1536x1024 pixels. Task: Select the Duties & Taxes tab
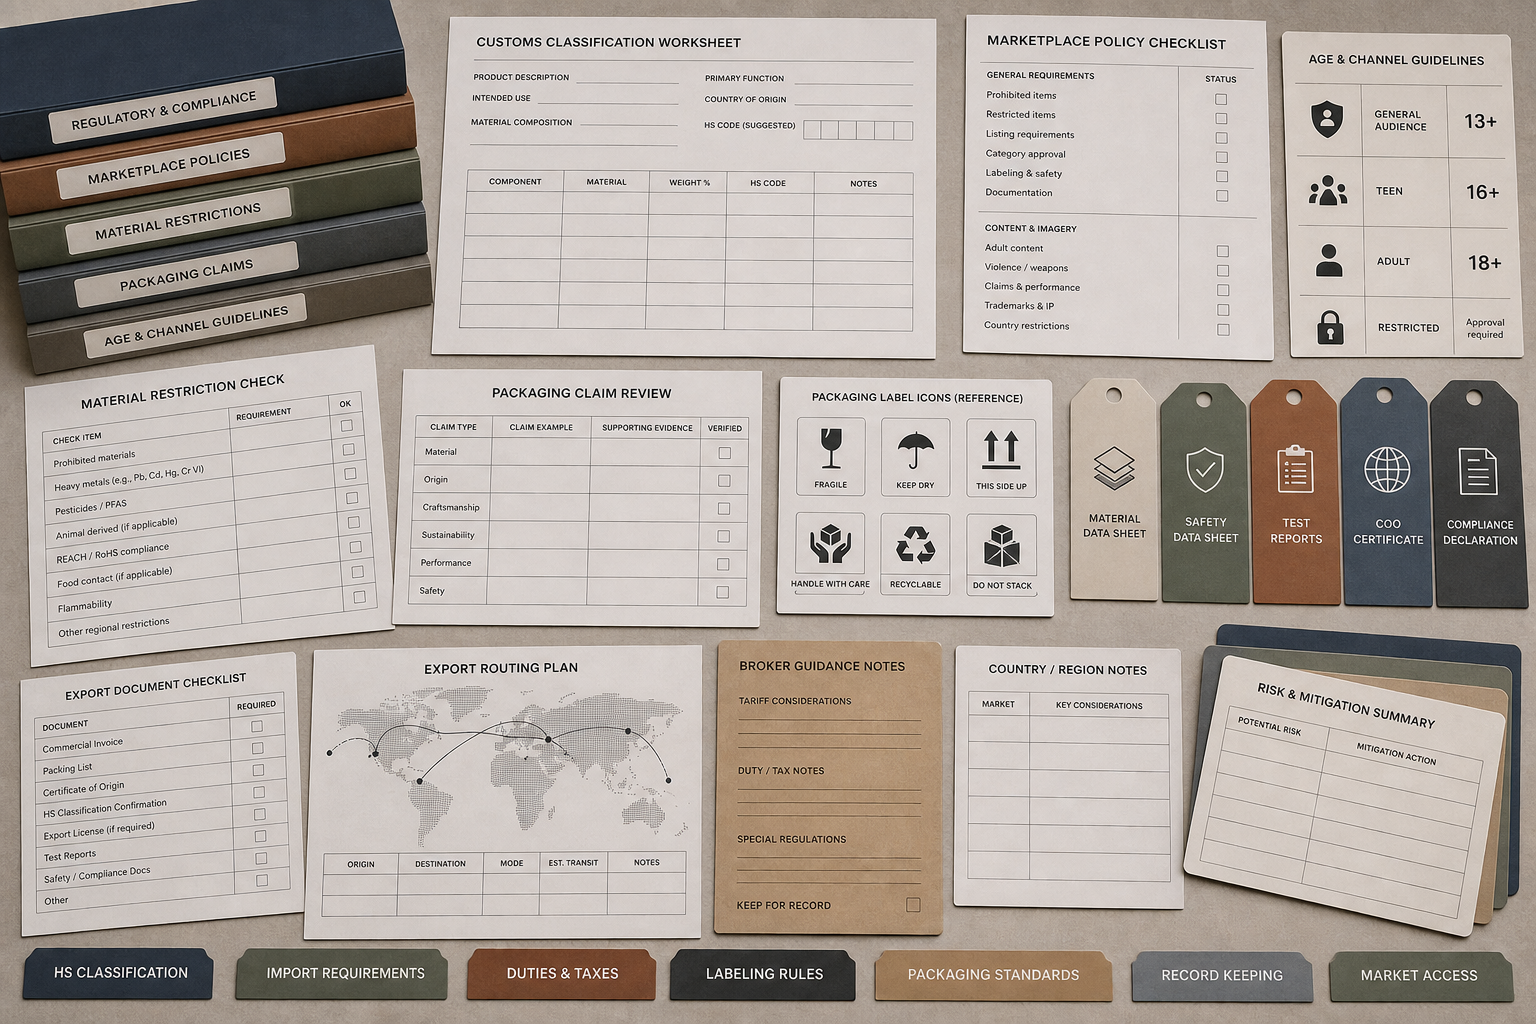coord(561,974)
